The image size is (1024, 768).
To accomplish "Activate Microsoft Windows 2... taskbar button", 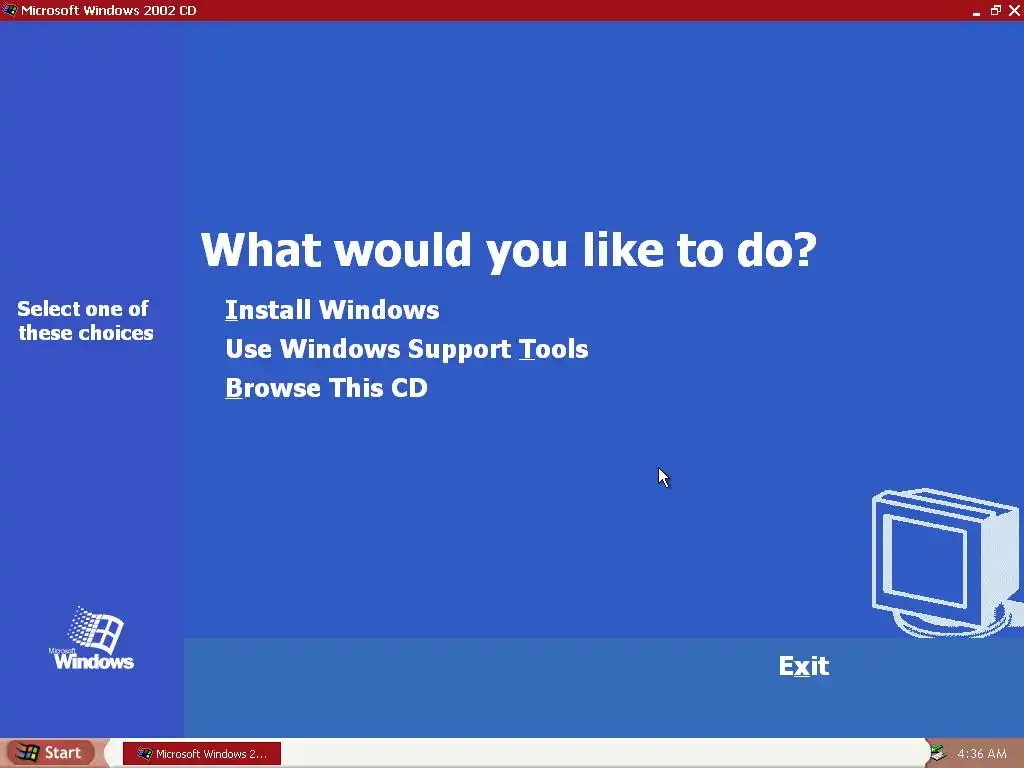I will point(202,754).
